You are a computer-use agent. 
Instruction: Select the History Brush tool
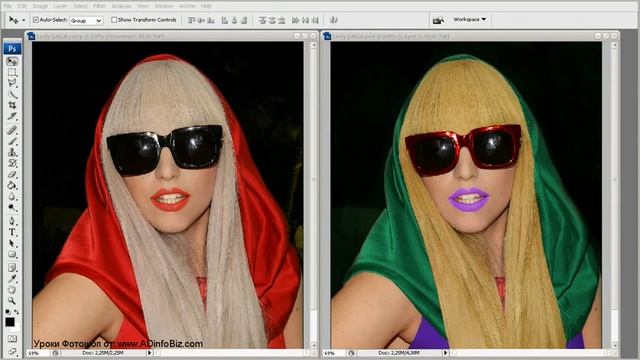(x=12, y=163)
